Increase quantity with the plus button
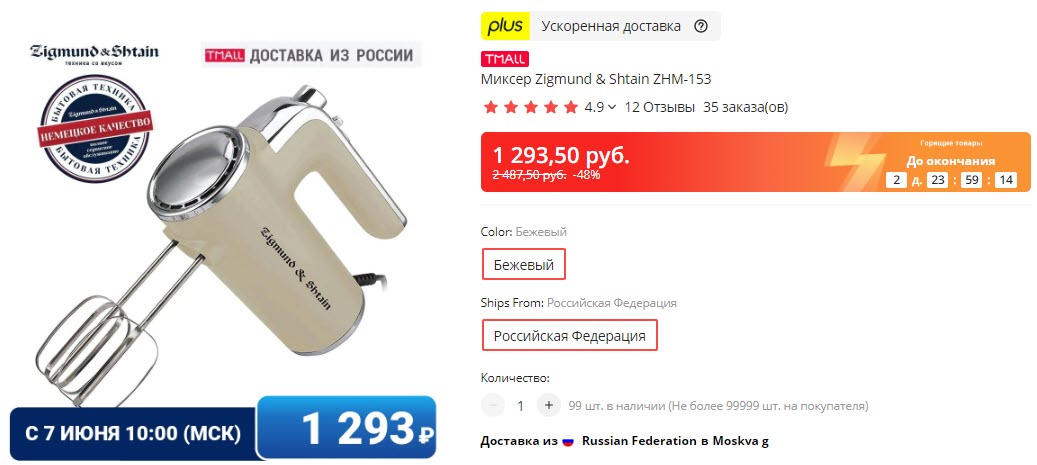The image size is (1037, 465). pyautogui.click(x=548, y=405)
